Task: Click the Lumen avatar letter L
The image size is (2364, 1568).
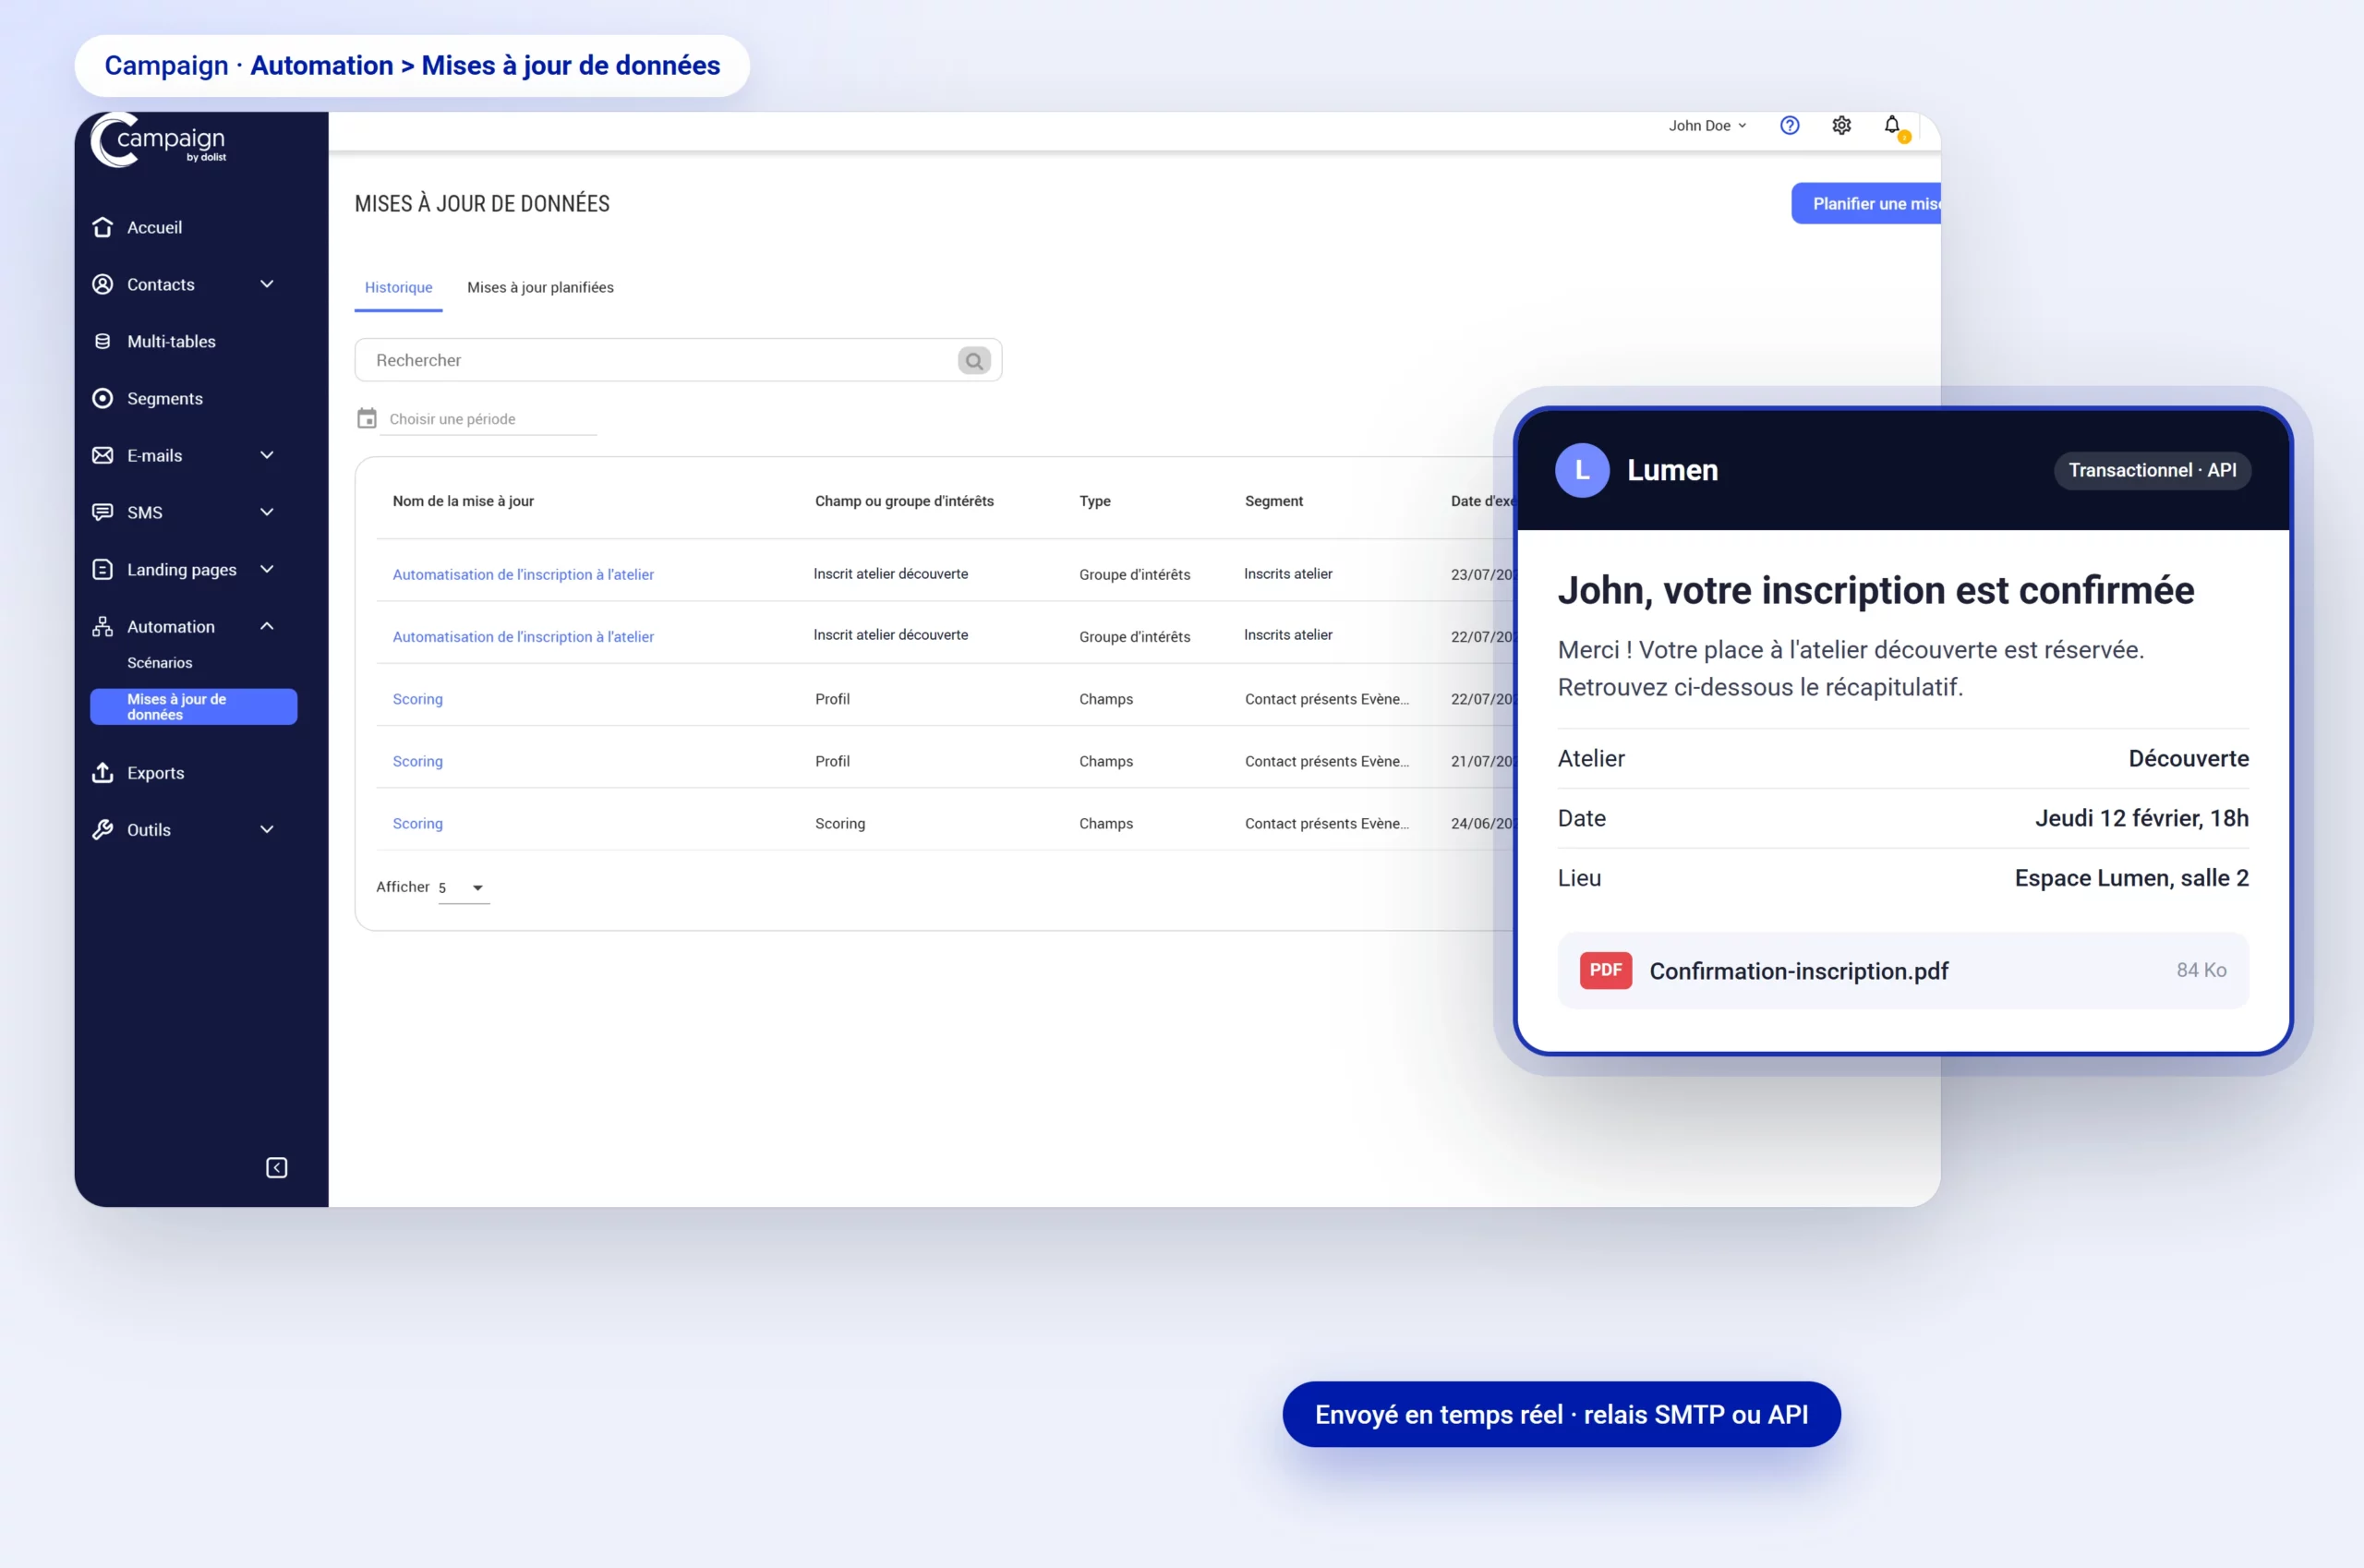Action: pyautogui.click(x=1582, y=470)
